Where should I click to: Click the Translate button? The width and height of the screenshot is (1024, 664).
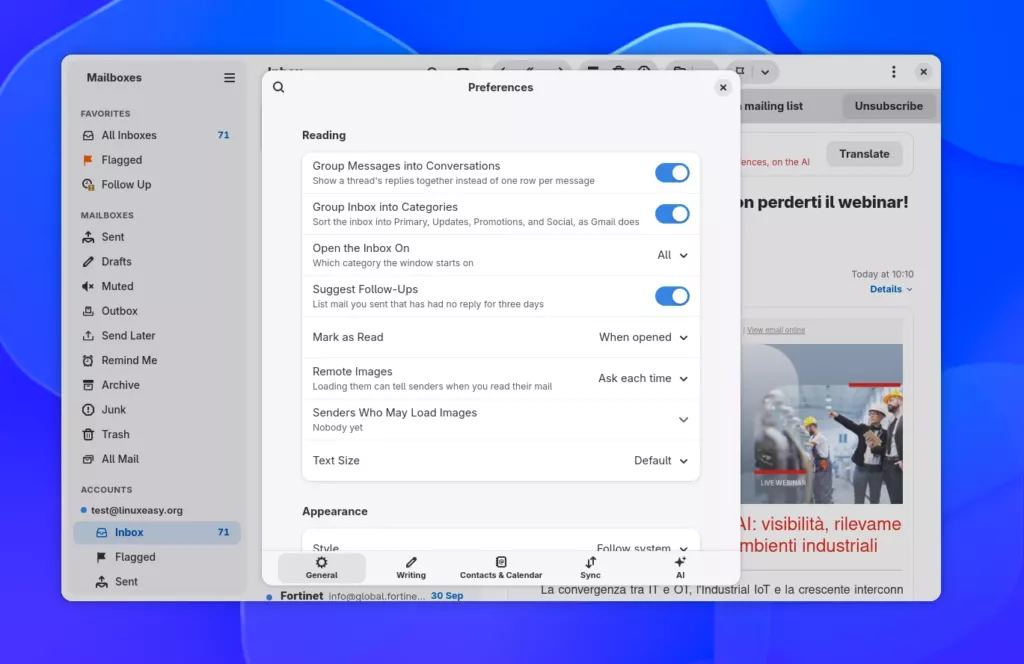[x=864, y=154]
